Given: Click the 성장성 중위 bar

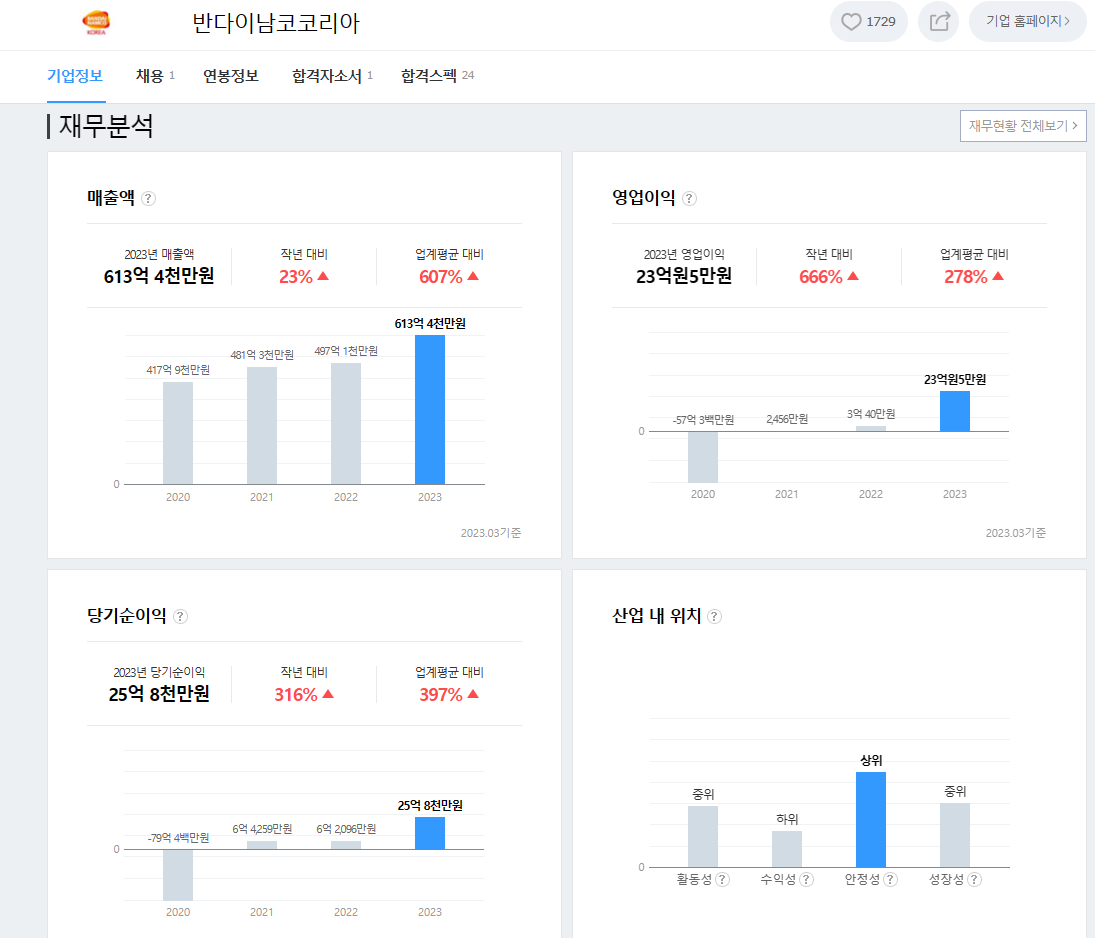Looking at the screenshot, I should click(x=955, y=835).
